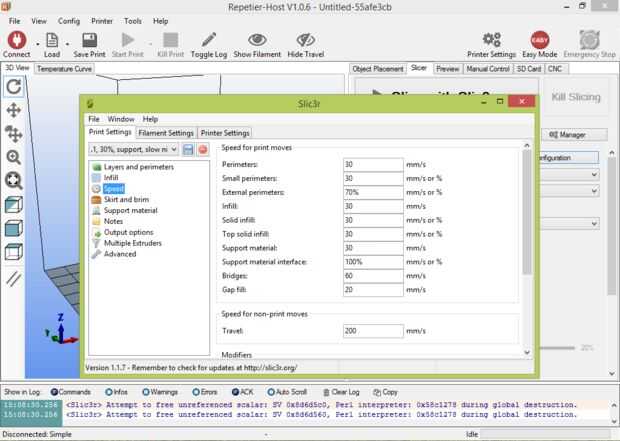Click the Show Filament eye icon
The height and width of the screenshot is (441, 620).
(257, 40)
